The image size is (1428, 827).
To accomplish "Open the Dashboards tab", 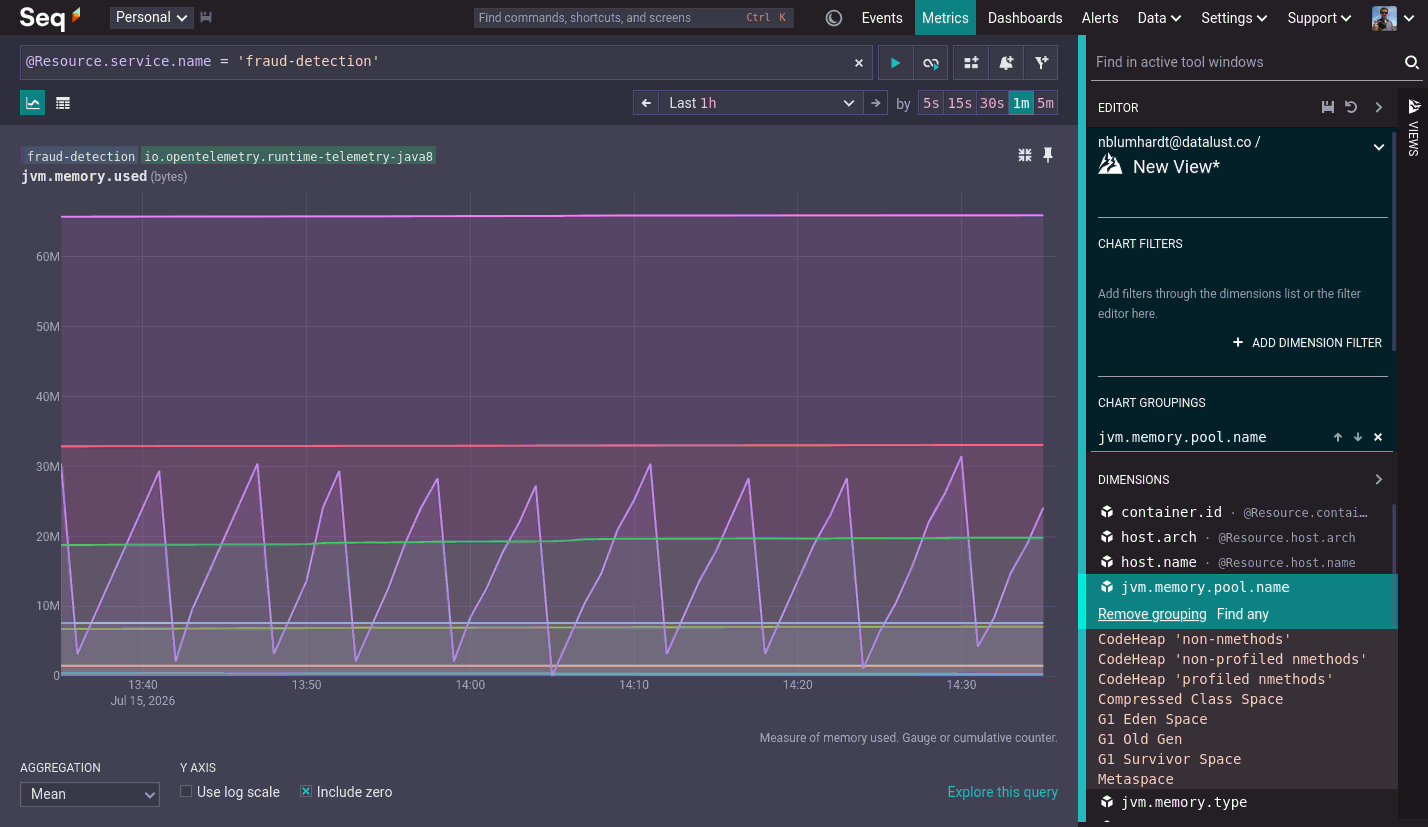I will [1025, 18].
